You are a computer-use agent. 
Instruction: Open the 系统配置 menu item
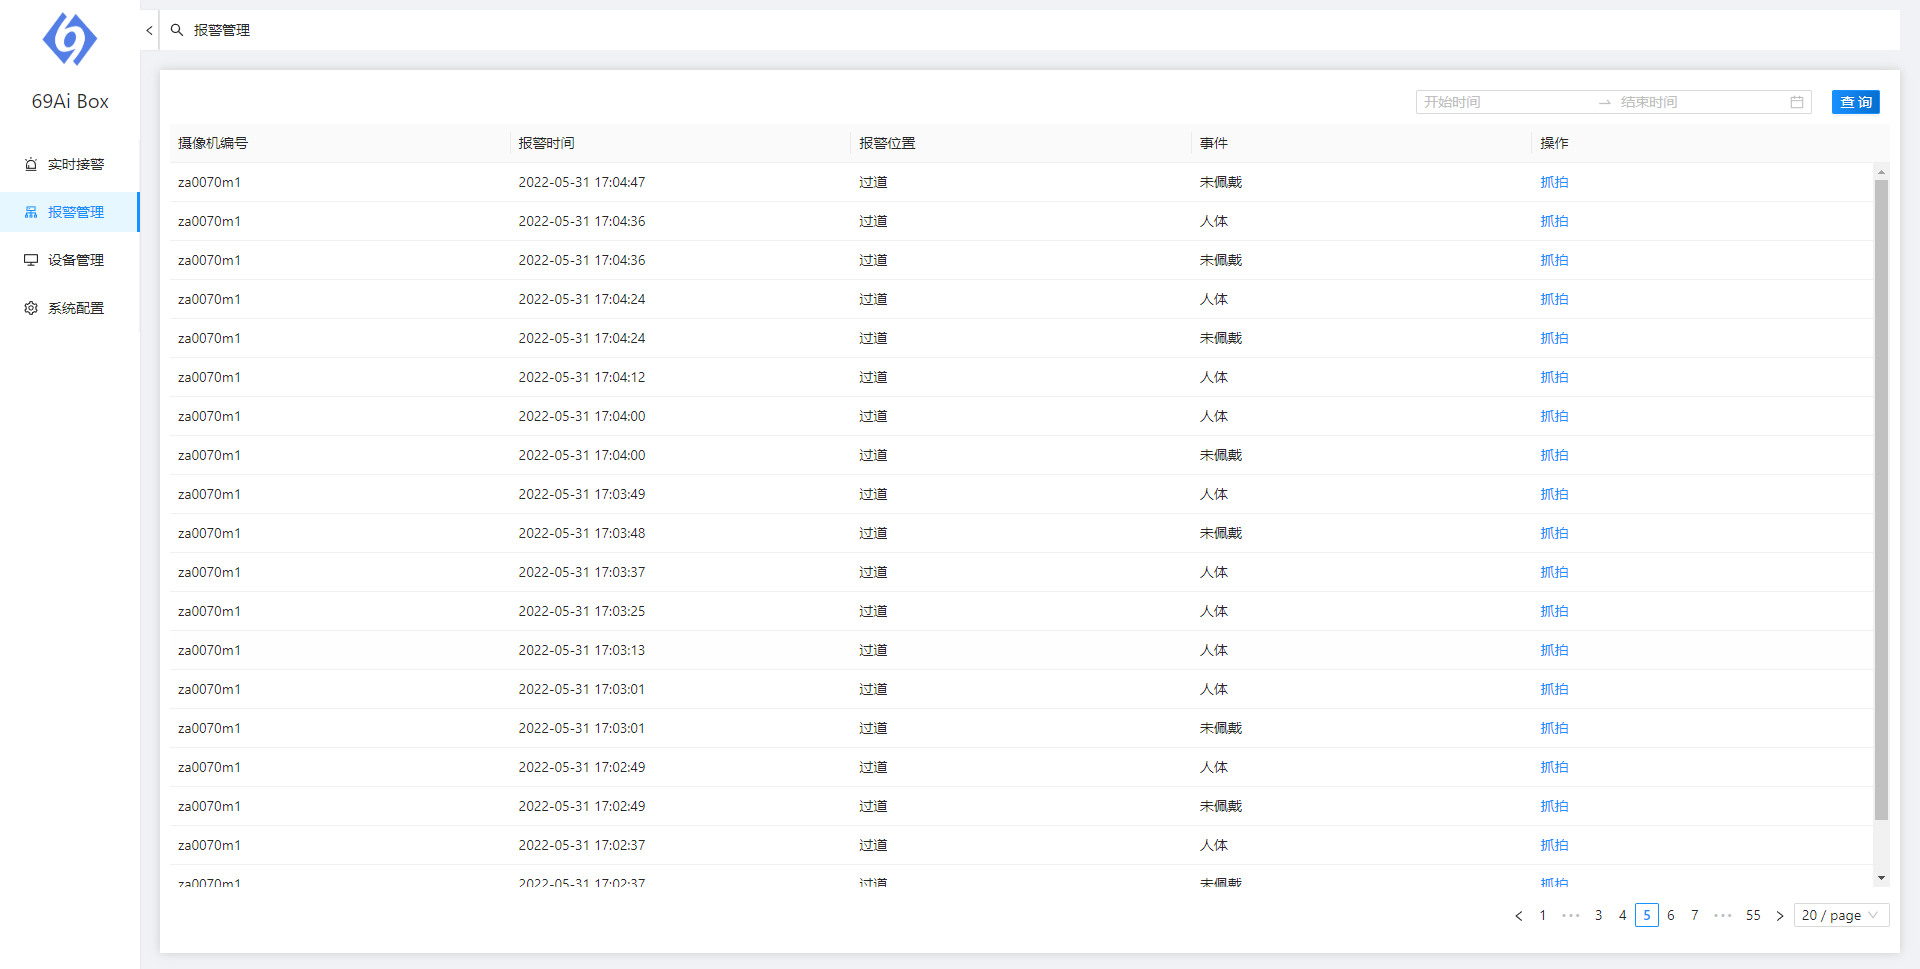[x=75, y=308]
